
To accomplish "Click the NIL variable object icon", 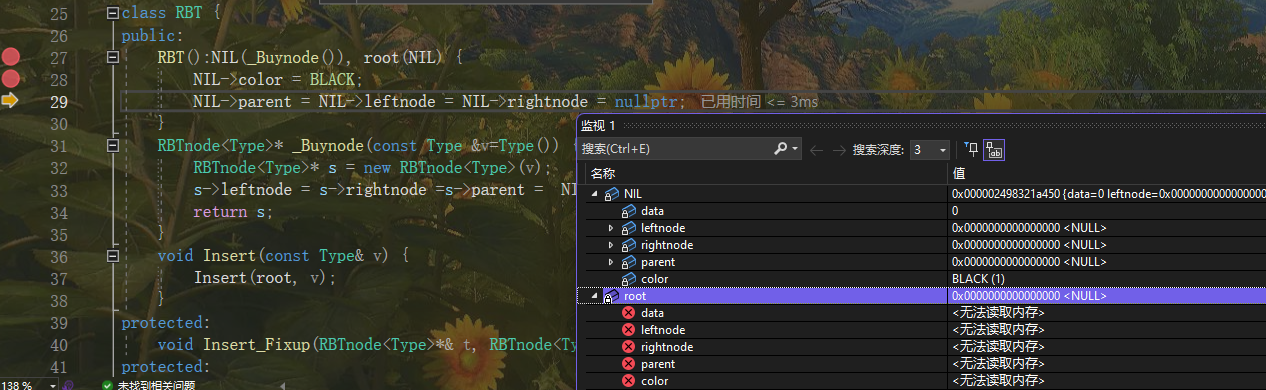I will (x=611, y=194).
